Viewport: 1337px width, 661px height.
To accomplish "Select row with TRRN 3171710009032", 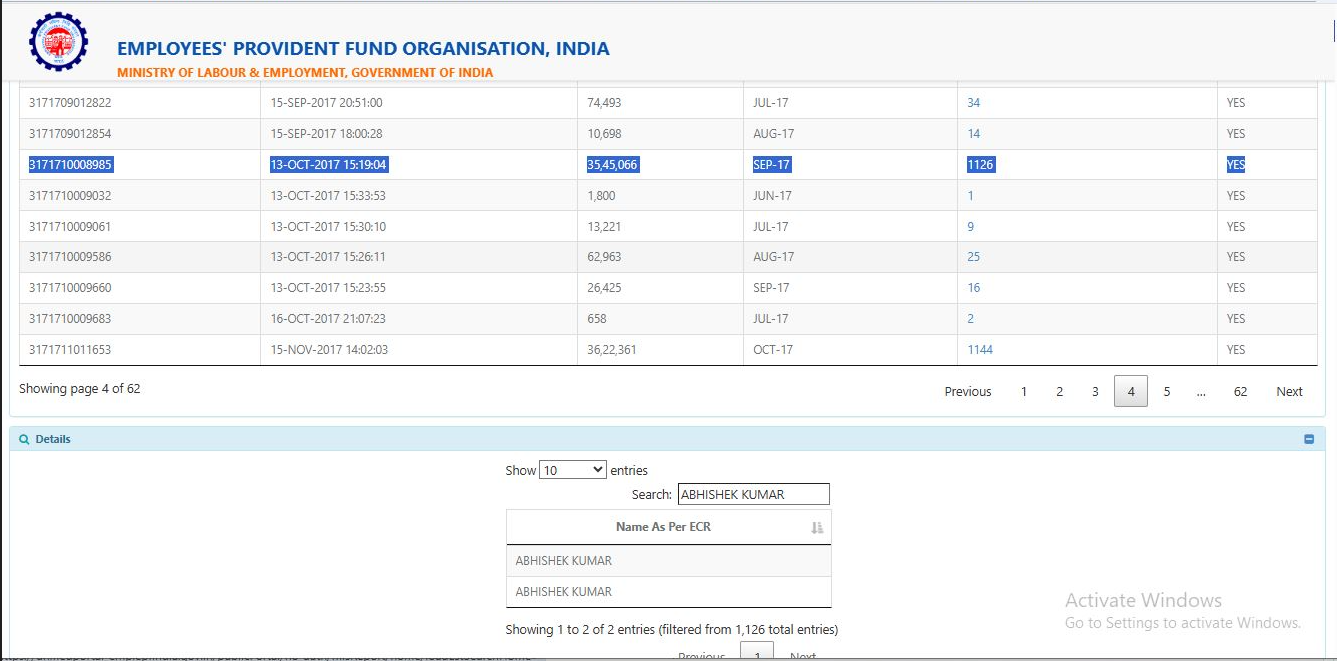I will [x=70, y=196].
